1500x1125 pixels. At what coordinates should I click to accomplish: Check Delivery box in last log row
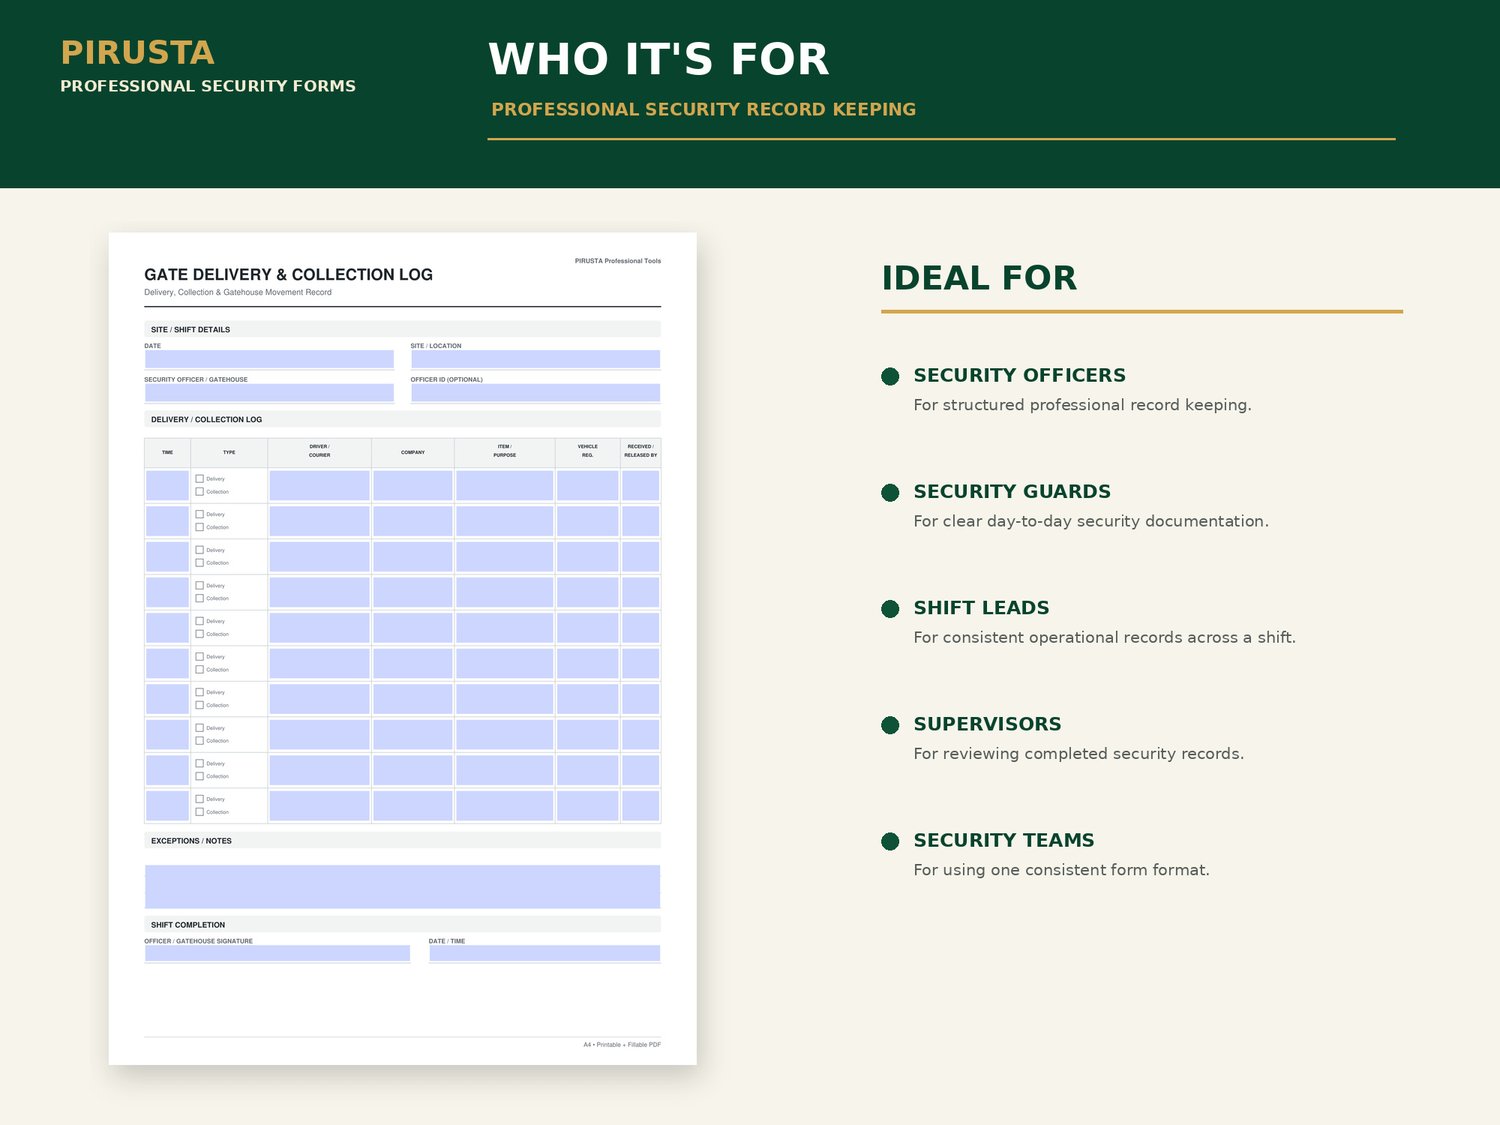199,799
